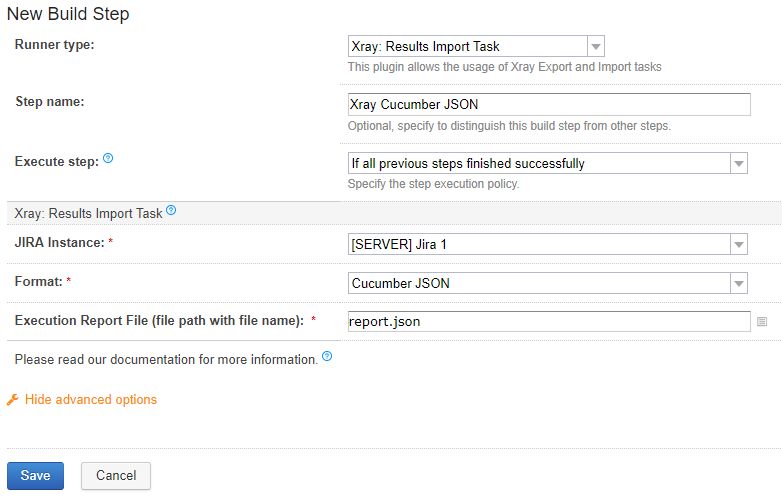Image resolution: width=782 pixels, height=500 pixels.
Task: Open the file tree icon beside report.json
Action: coord(762,322)
